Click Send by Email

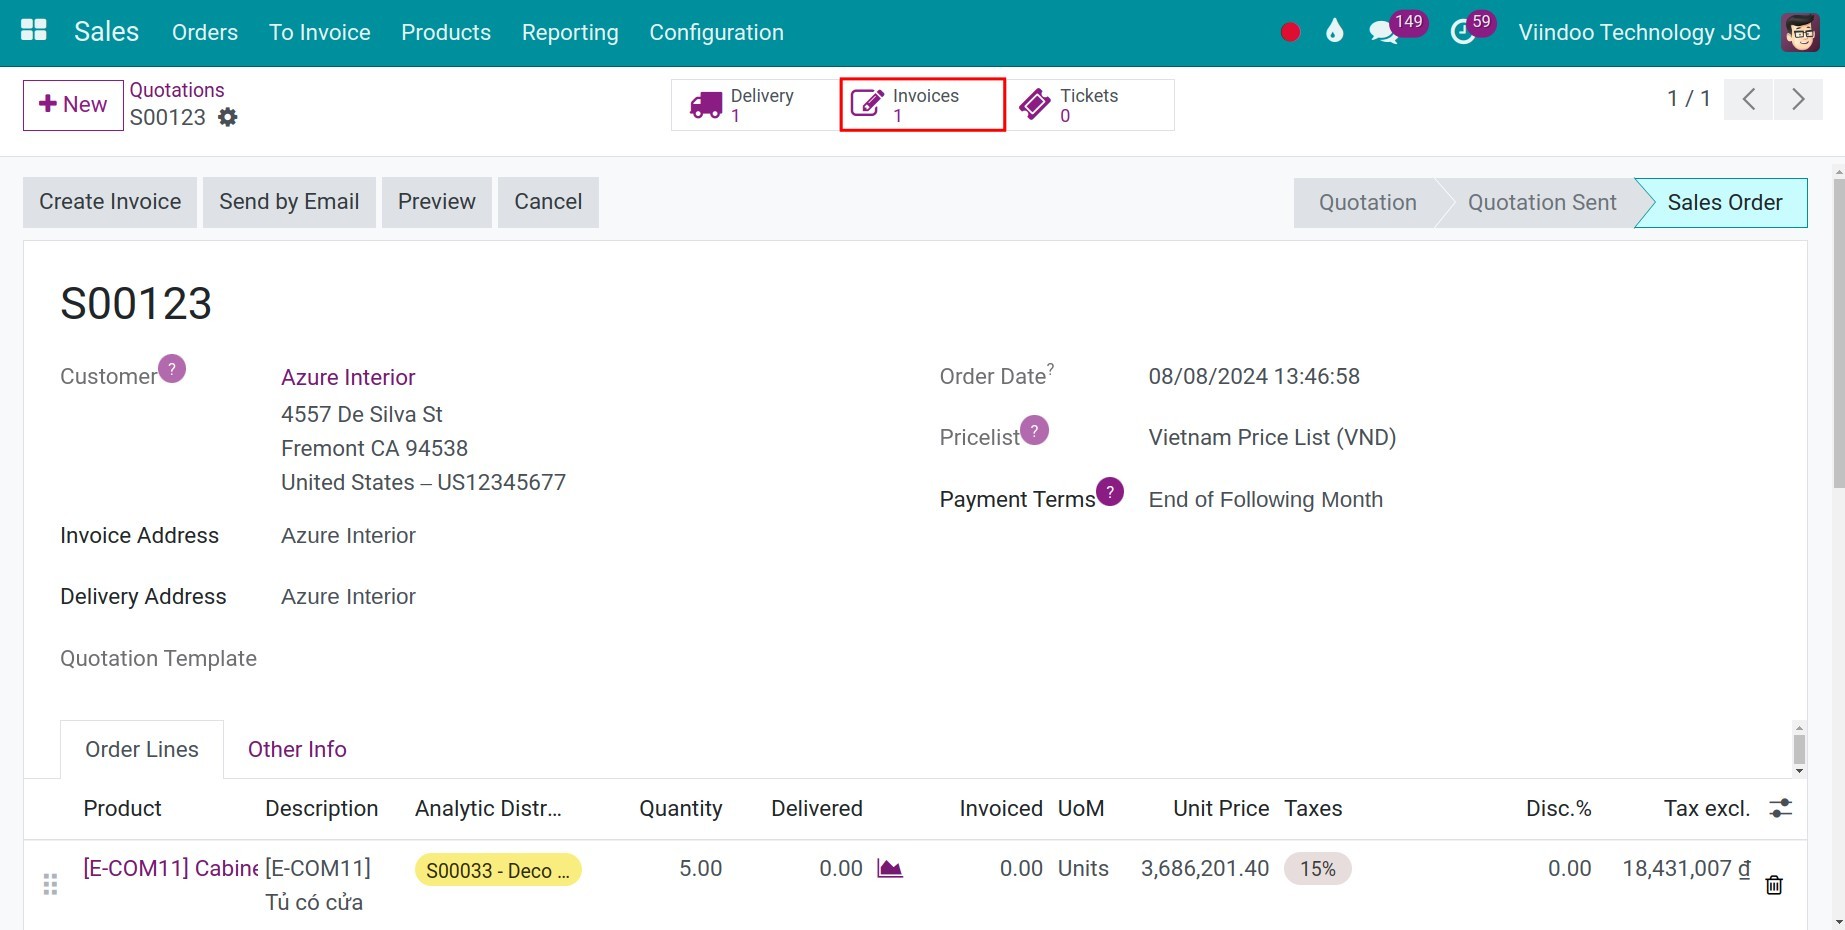coord(289,202)
